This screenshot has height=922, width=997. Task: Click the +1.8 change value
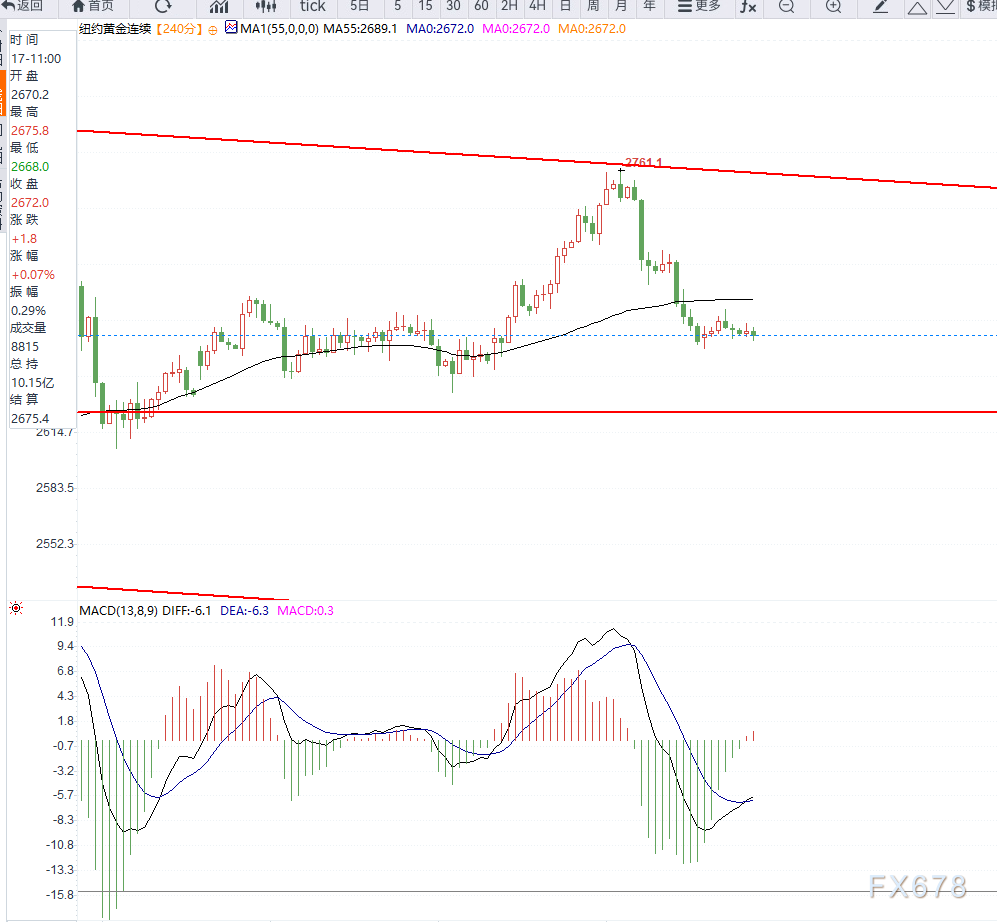[x=24, y=238]
